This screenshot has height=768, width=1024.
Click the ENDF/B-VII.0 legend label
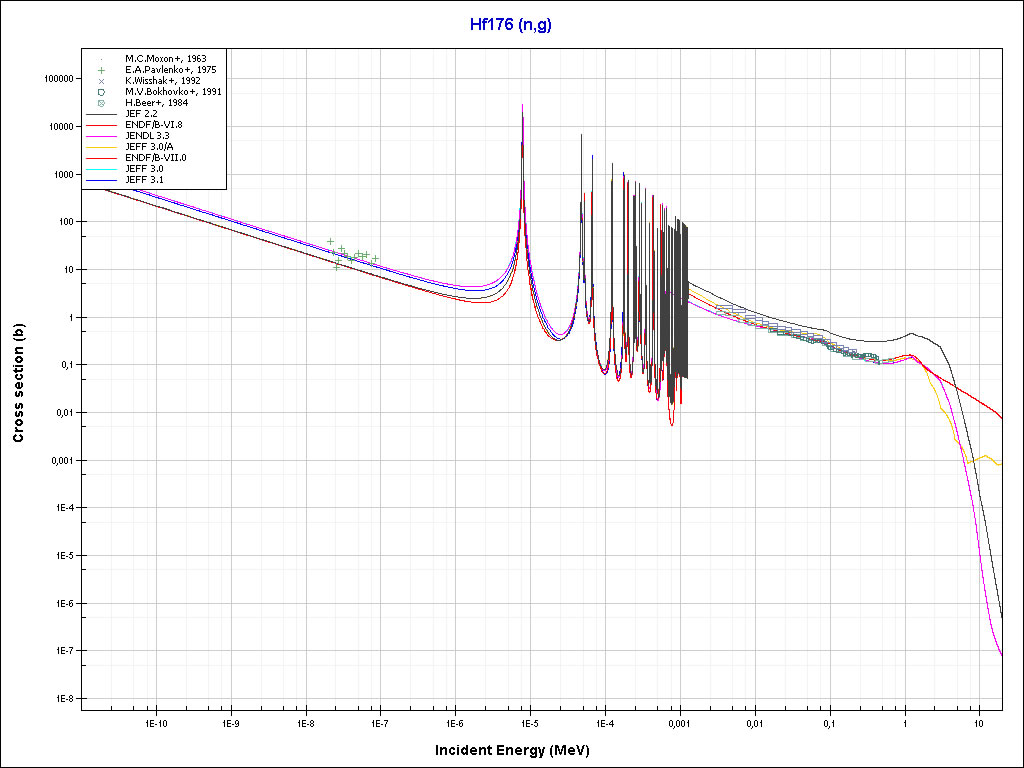tap(156, 158)
